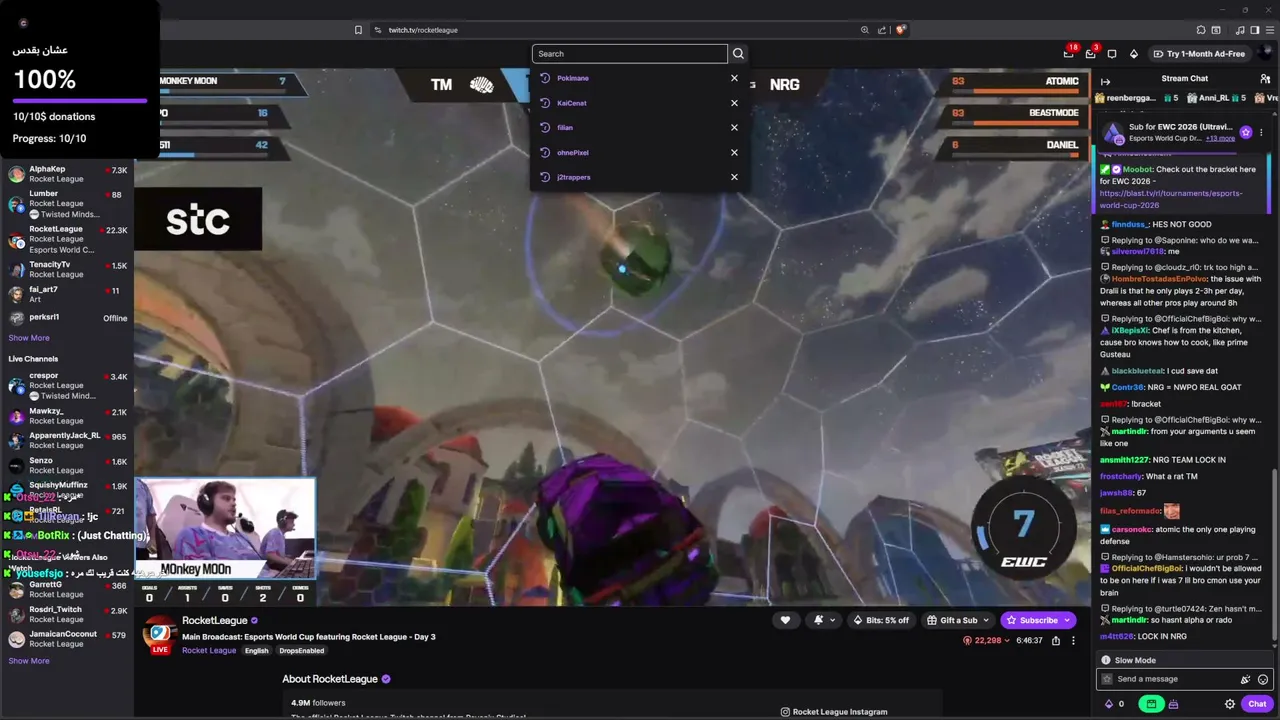Open the Gift a Sub dropdown
This screenshot has width=1280, height=720.
pyautogui.click(x=958, y=620)
